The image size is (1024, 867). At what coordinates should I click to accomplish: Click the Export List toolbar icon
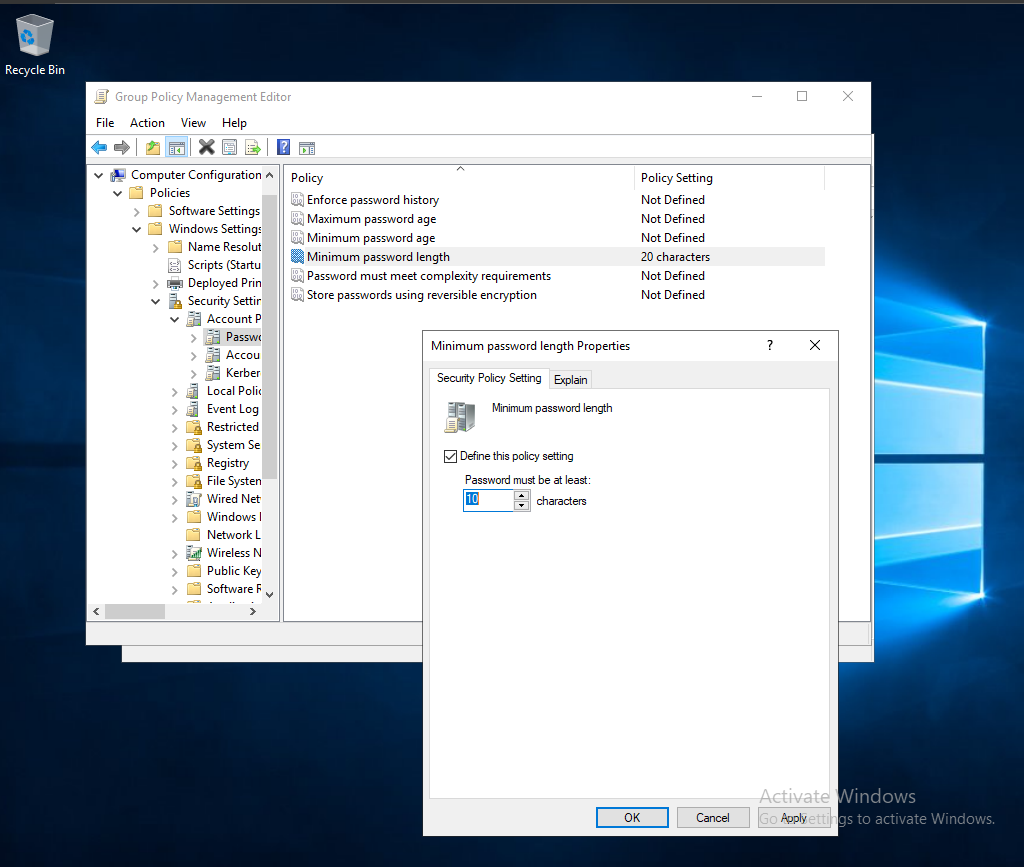(253, 148)
